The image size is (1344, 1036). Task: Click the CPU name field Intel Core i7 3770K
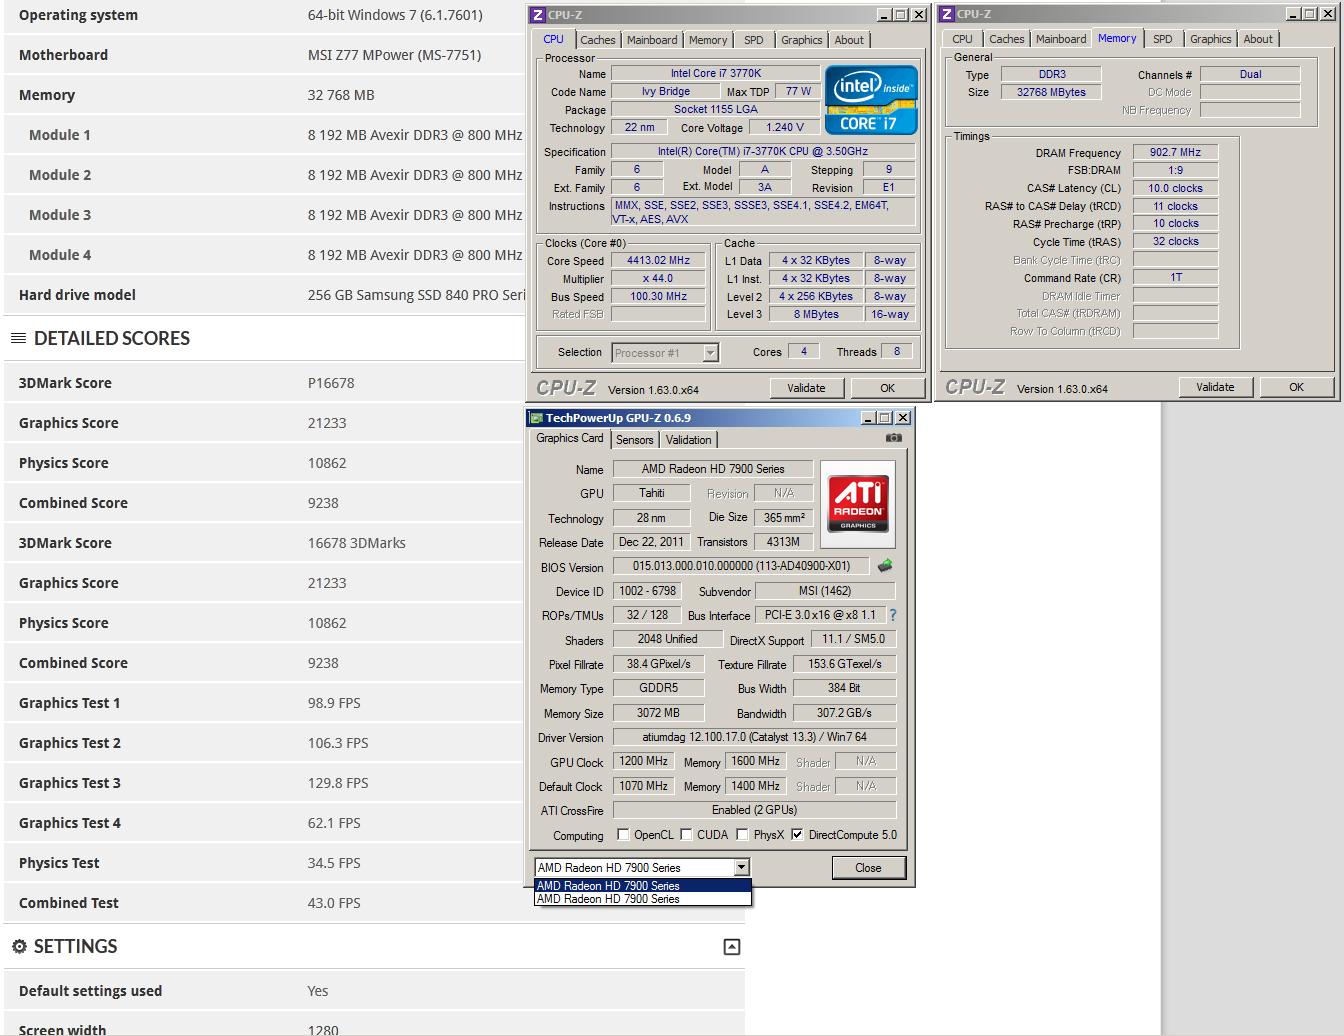tap(715, 73)
